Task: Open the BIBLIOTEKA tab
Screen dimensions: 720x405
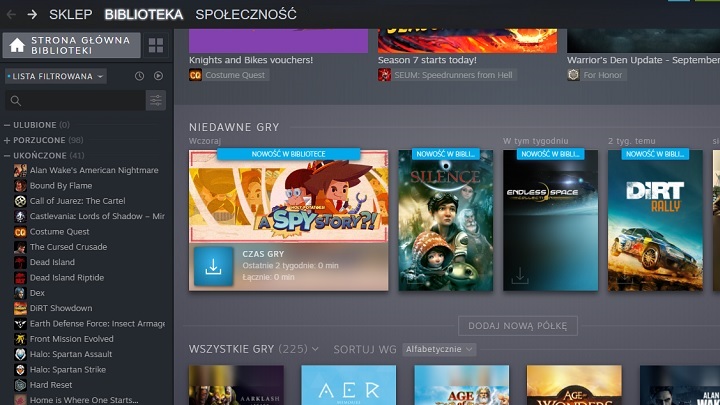Action: click(144, 15)
